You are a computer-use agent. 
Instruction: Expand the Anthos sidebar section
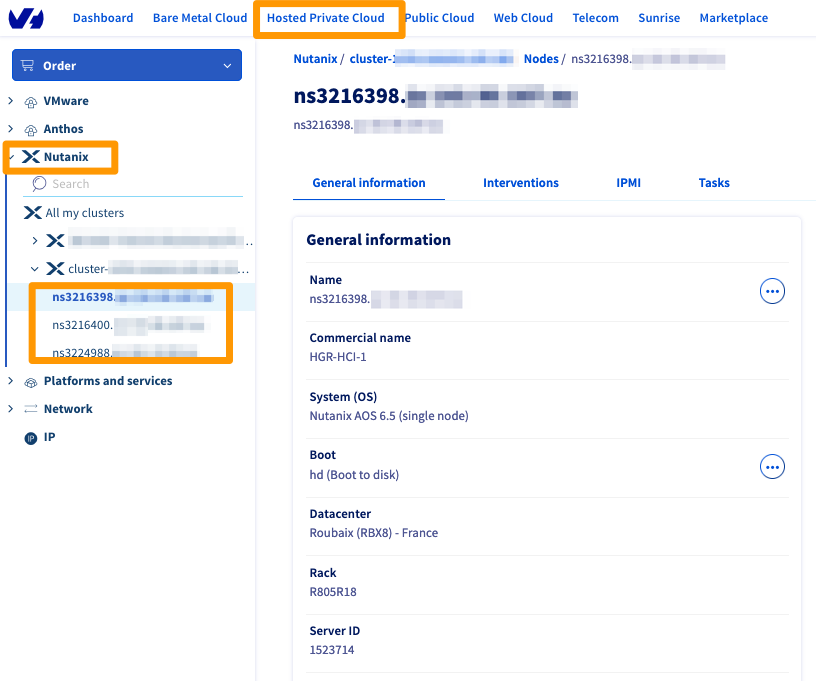click(10, 129)
